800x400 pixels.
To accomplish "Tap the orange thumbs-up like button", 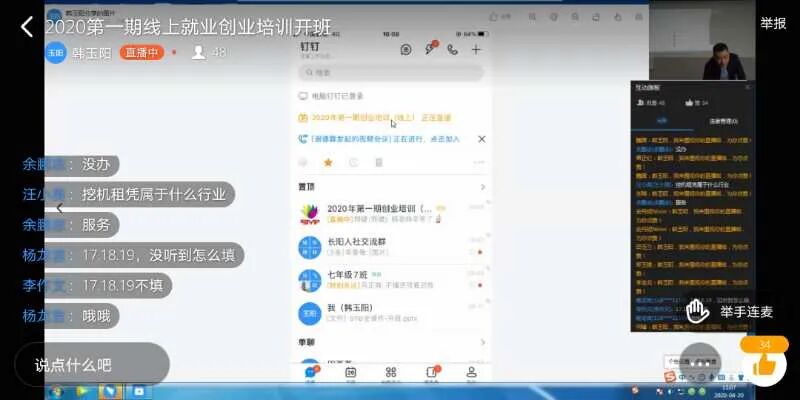I will point(764,365).
